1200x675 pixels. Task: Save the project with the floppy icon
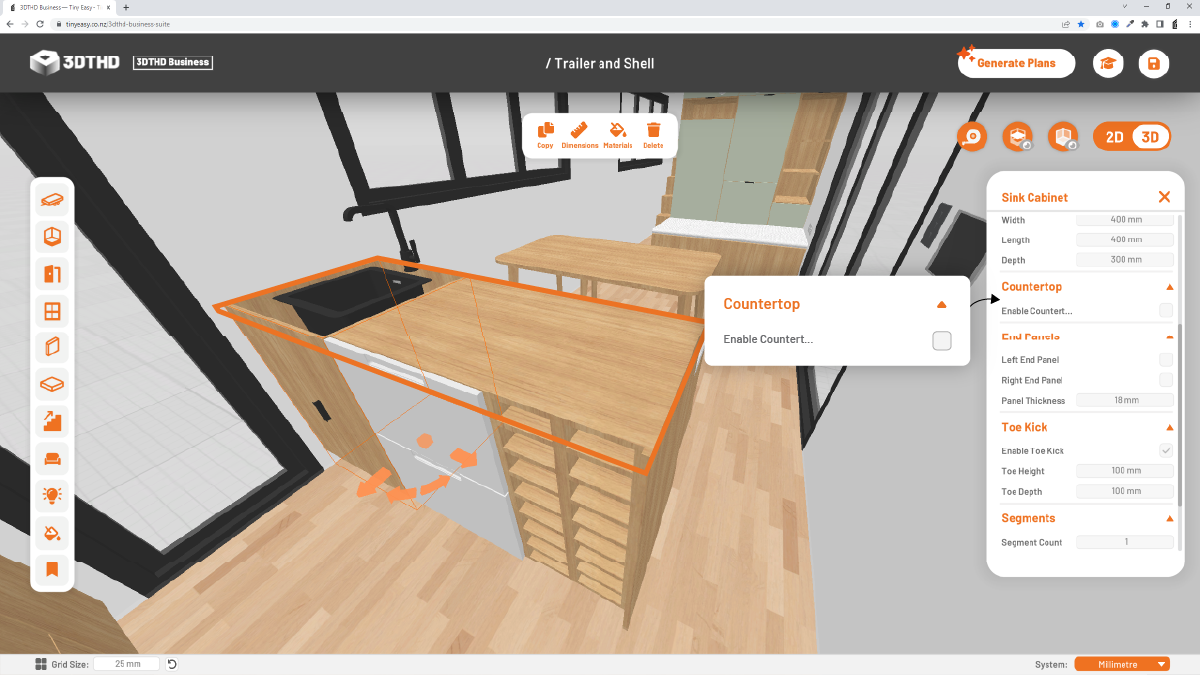[1154, 63]
